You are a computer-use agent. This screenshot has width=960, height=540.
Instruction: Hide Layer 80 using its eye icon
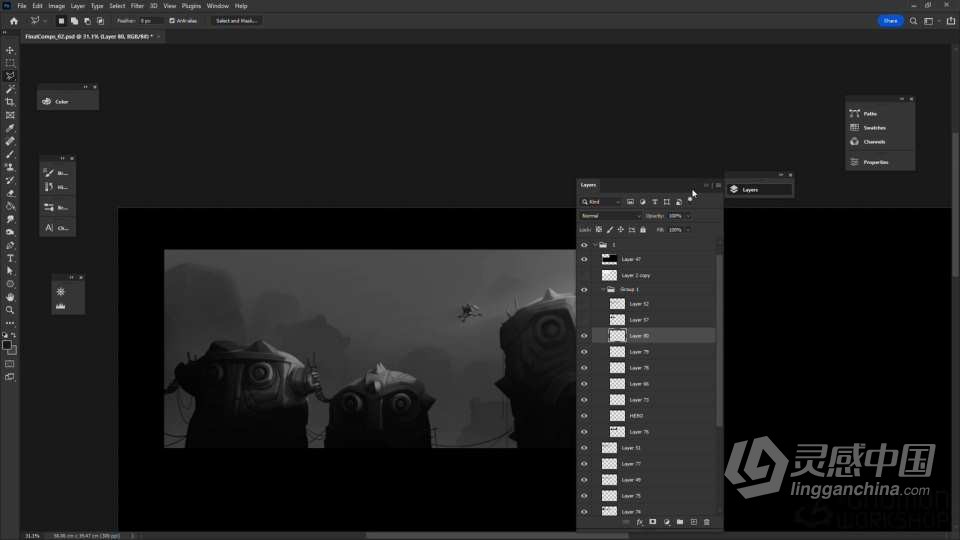tap(584, 336)
